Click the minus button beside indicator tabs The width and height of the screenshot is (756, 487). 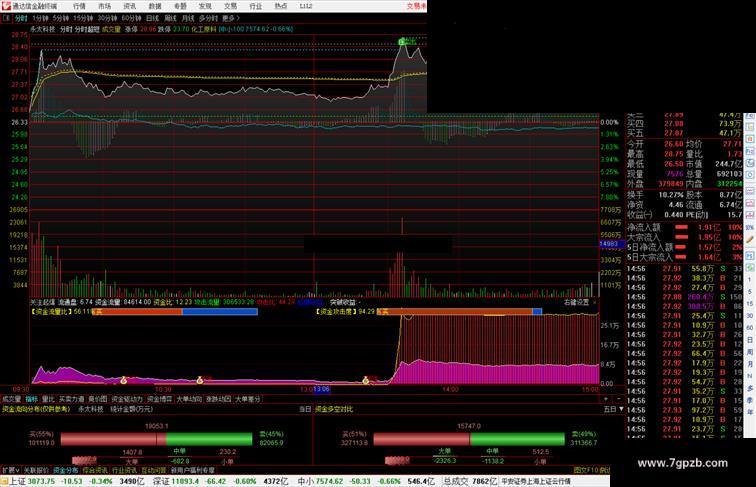point(619,399)
